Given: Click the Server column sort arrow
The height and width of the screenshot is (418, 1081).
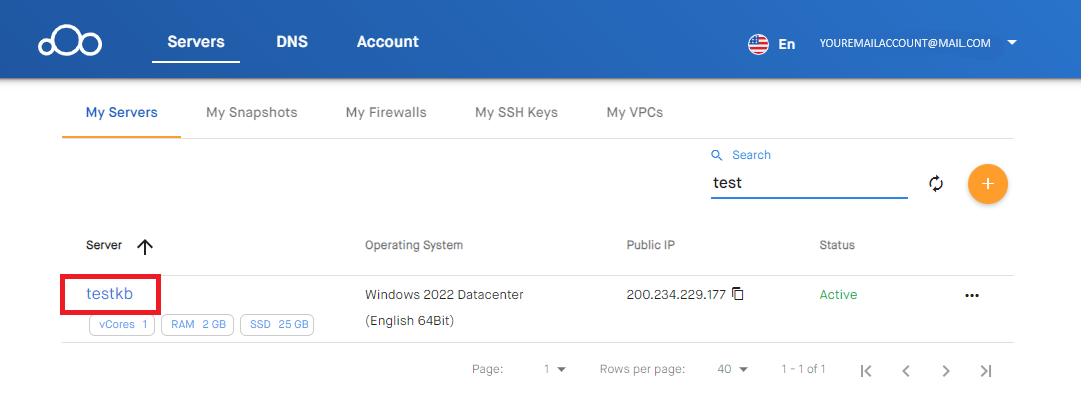Looking at the screenshot, I should tap(144, 247).
